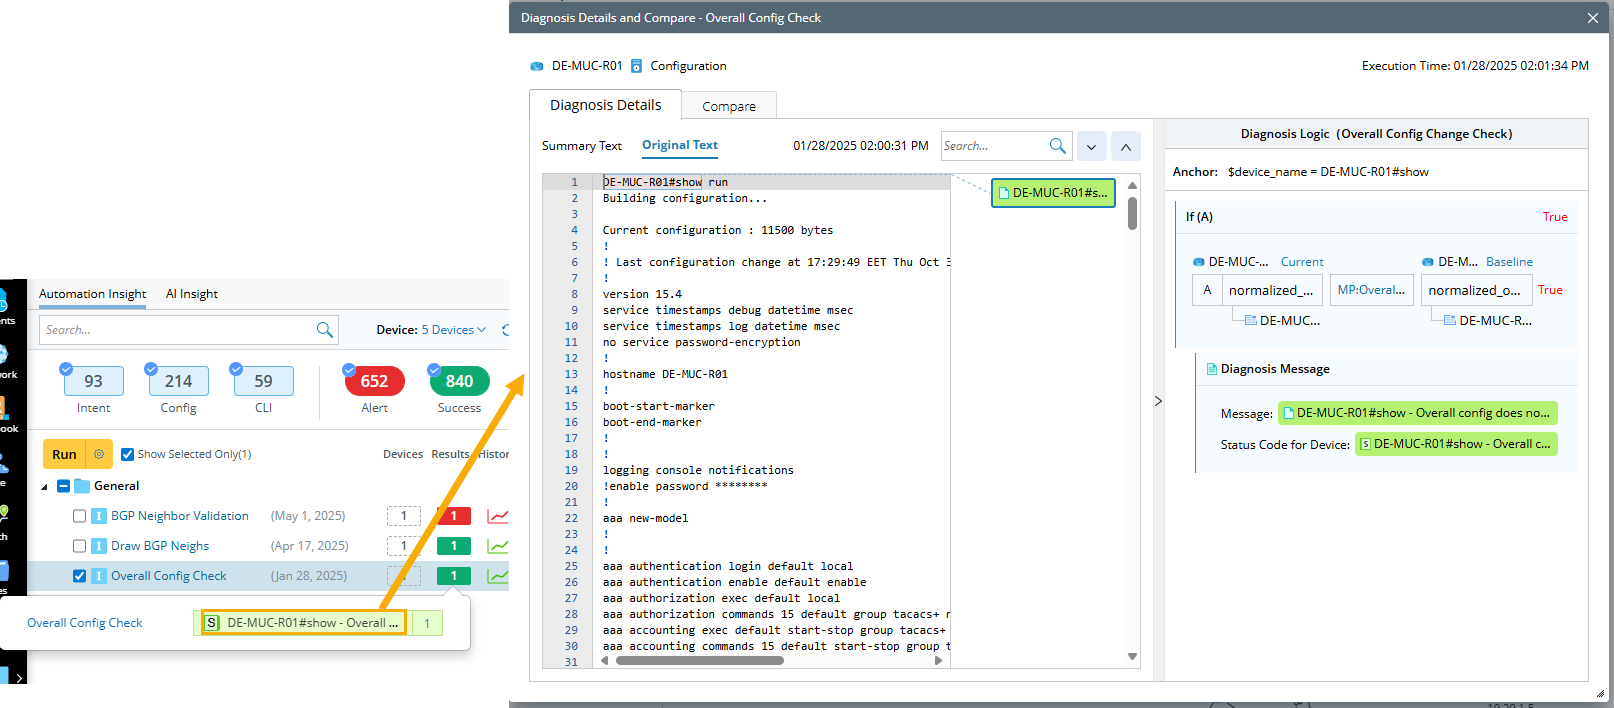Click green result badge of Draw BGP Neighs
The height and width of the screenshot is (708, 1614).
point(454,546)
